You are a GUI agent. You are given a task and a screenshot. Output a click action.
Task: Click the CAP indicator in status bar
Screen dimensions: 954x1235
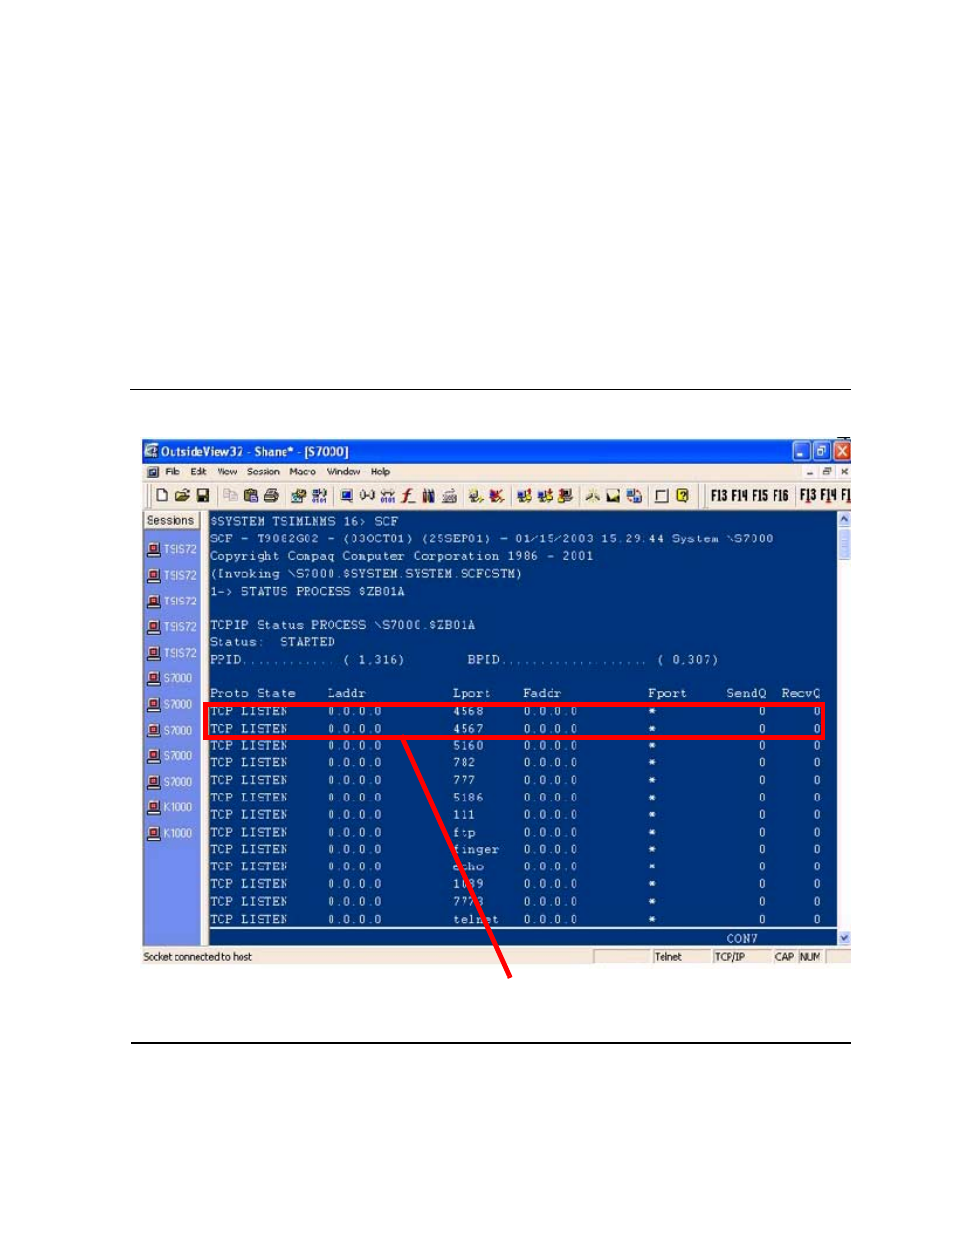tap(784, 957)
